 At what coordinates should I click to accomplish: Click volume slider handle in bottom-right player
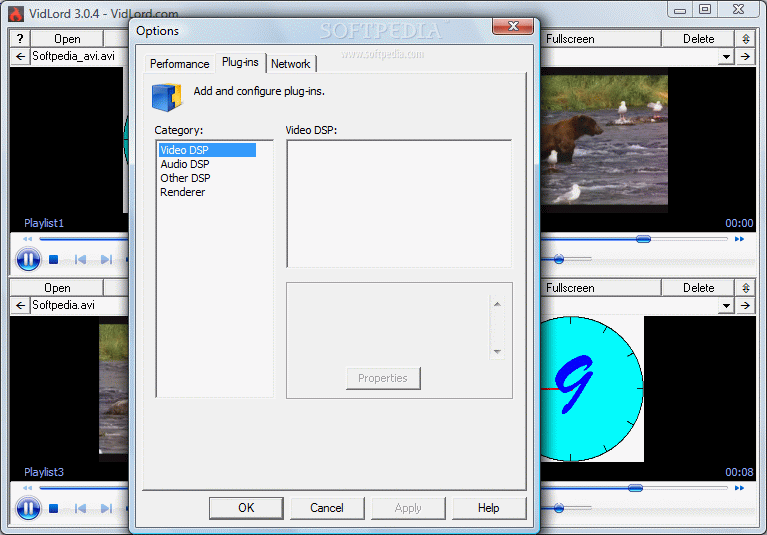[x=559, y=509]
